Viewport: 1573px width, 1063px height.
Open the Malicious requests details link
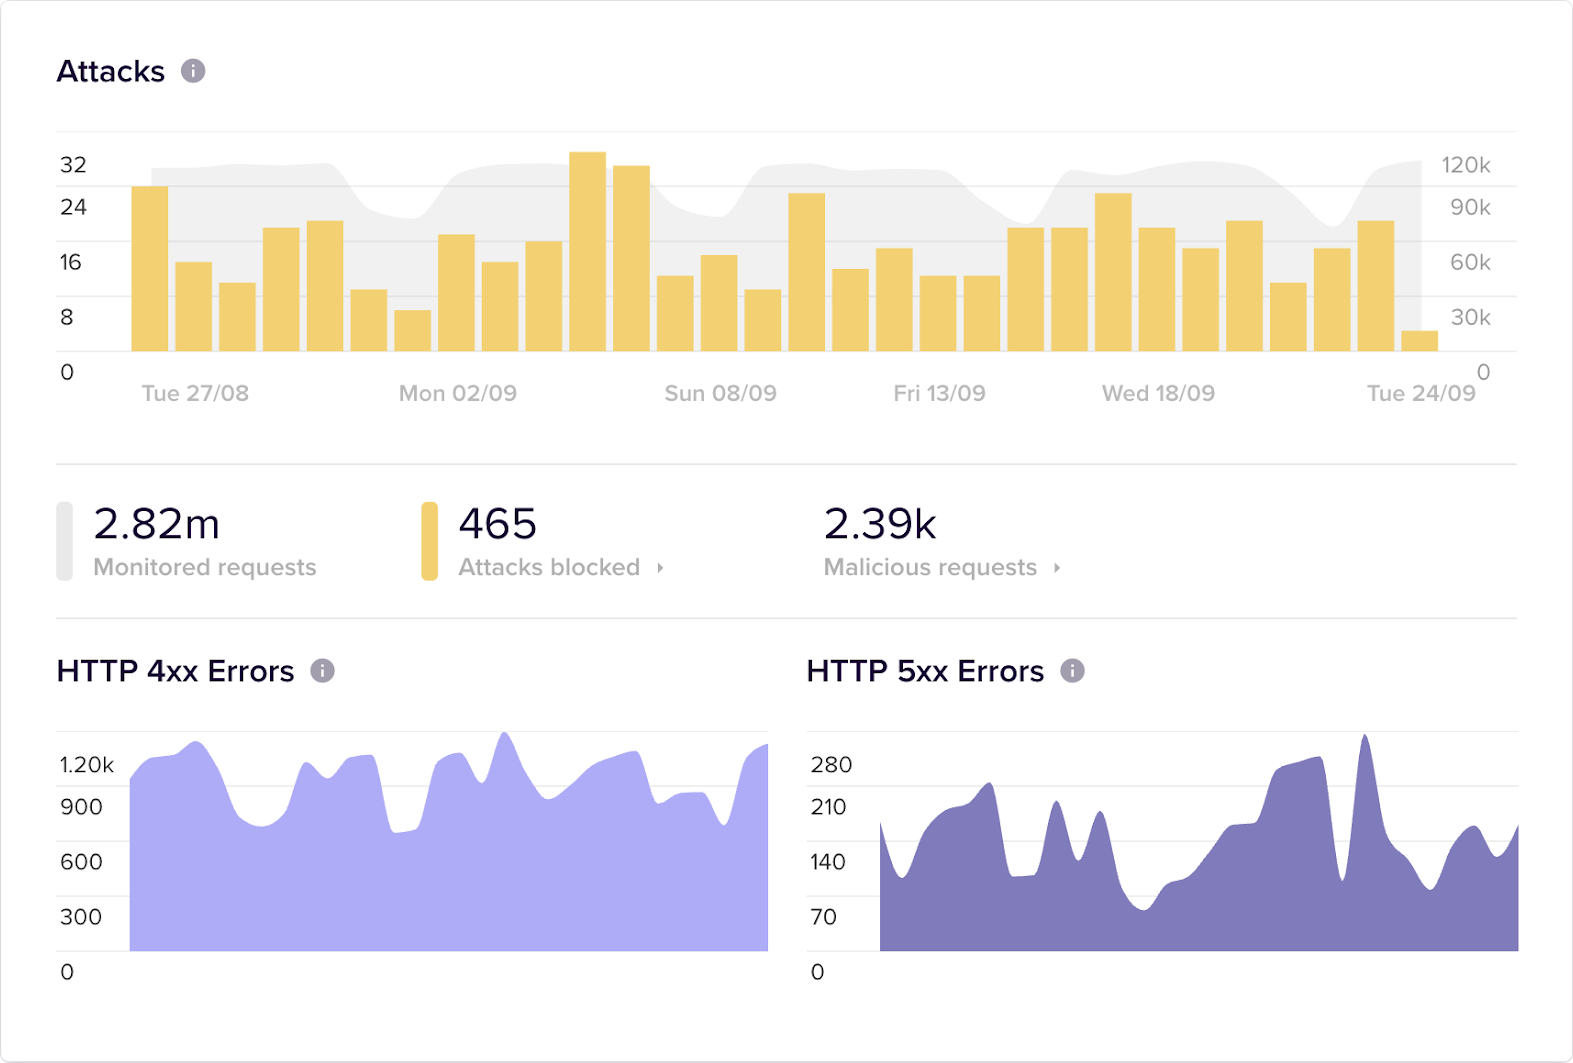click(930, 568)
